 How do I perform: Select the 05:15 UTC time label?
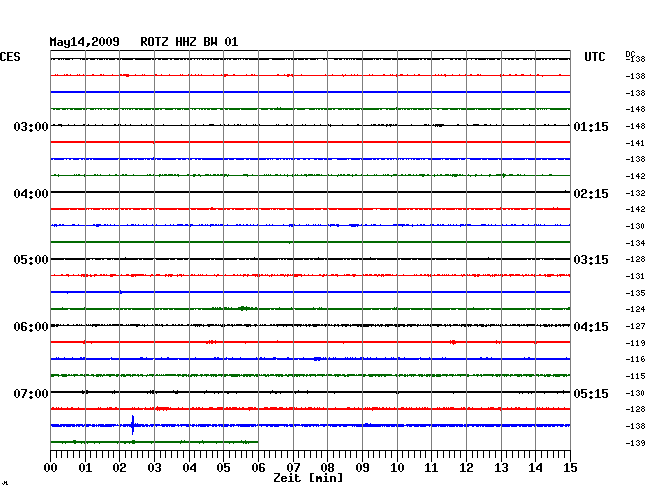click(591, 393)
